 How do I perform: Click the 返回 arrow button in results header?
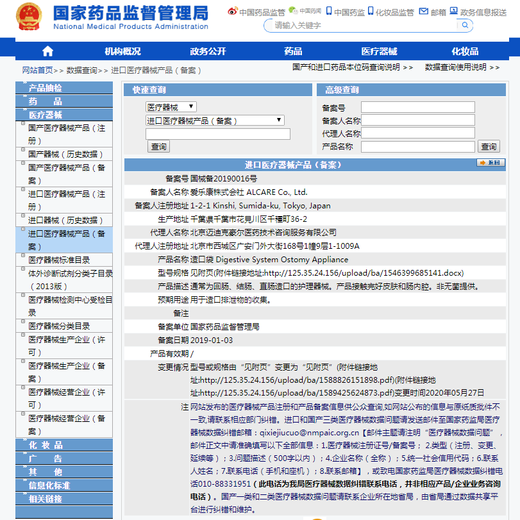tap(491, 163)
